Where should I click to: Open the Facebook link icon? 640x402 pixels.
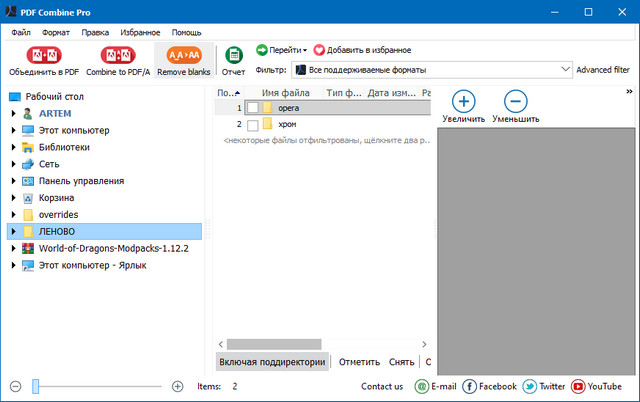(x=470, y=386)
